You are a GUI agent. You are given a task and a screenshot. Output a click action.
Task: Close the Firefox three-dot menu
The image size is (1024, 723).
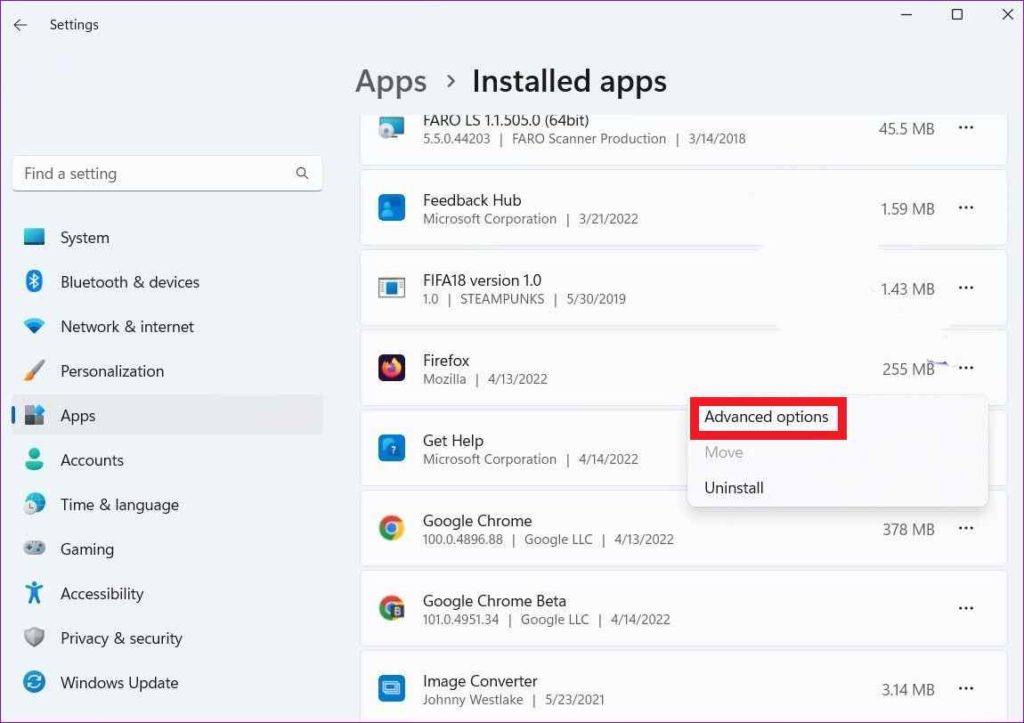pos(966,368)
